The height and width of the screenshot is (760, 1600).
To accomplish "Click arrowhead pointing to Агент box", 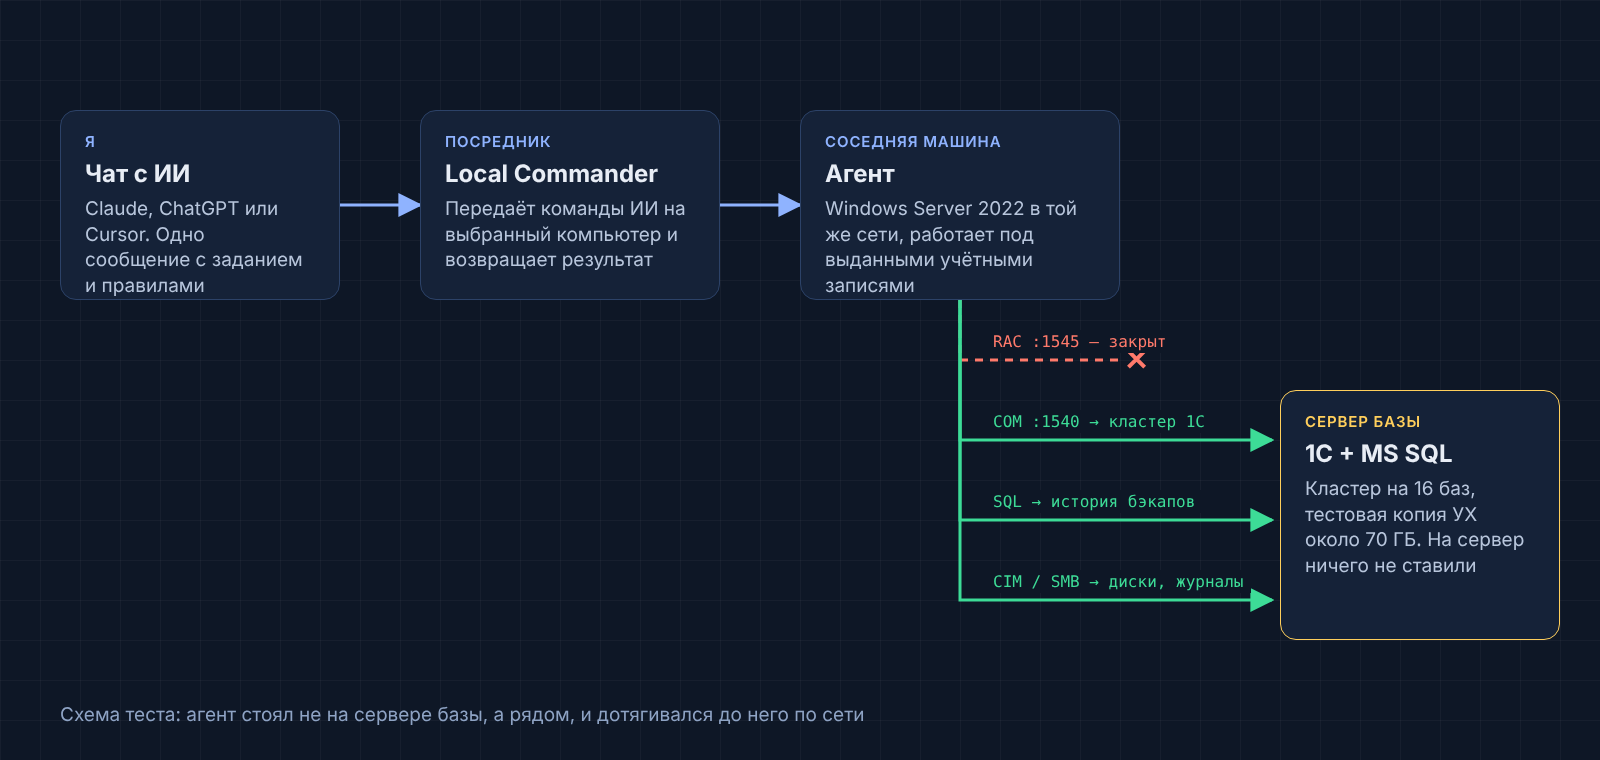I will click(x=789, y=205).
